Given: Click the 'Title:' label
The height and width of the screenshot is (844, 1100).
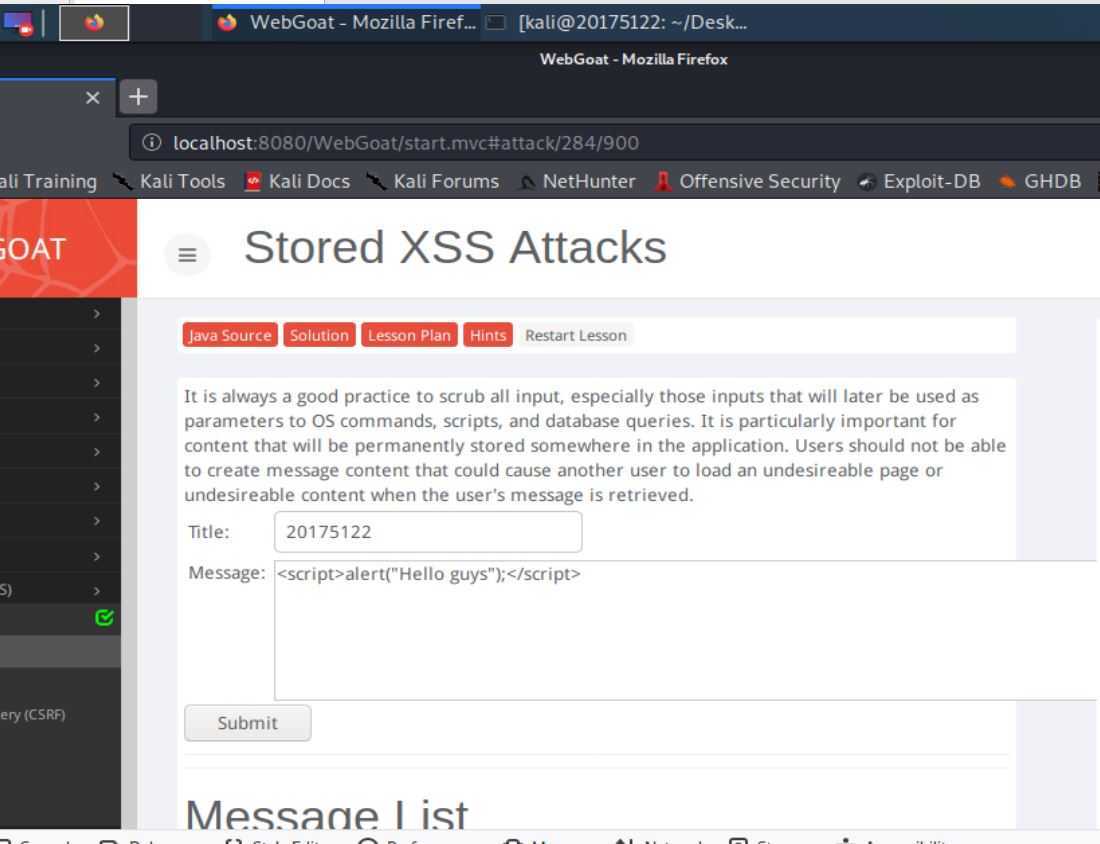Looking at the screenshot, I should point(208,532).
